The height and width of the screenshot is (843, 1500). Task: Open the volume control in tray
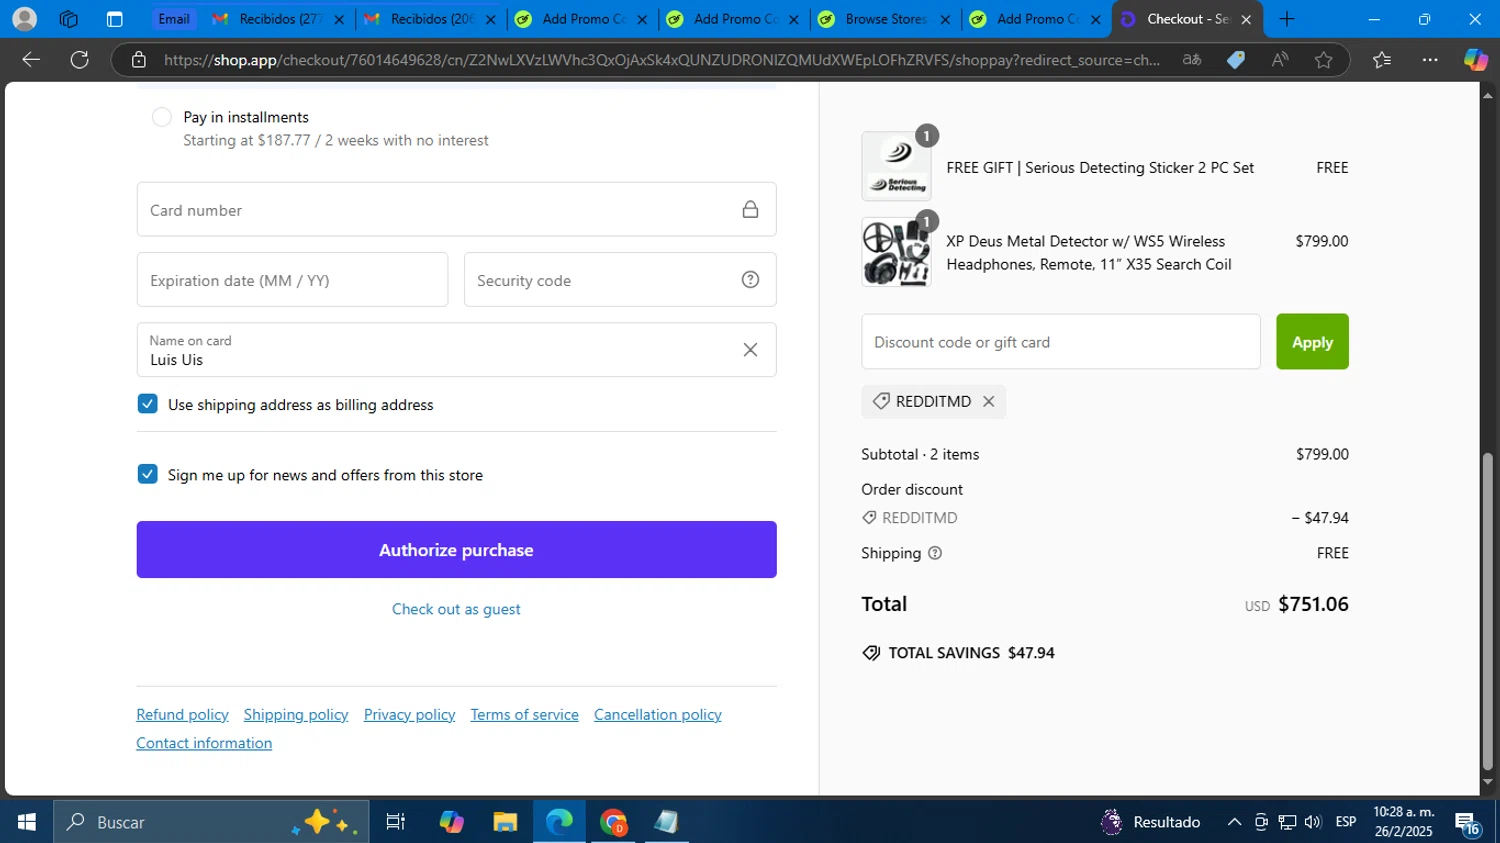pyautogui.click(x=1313, y=822)
